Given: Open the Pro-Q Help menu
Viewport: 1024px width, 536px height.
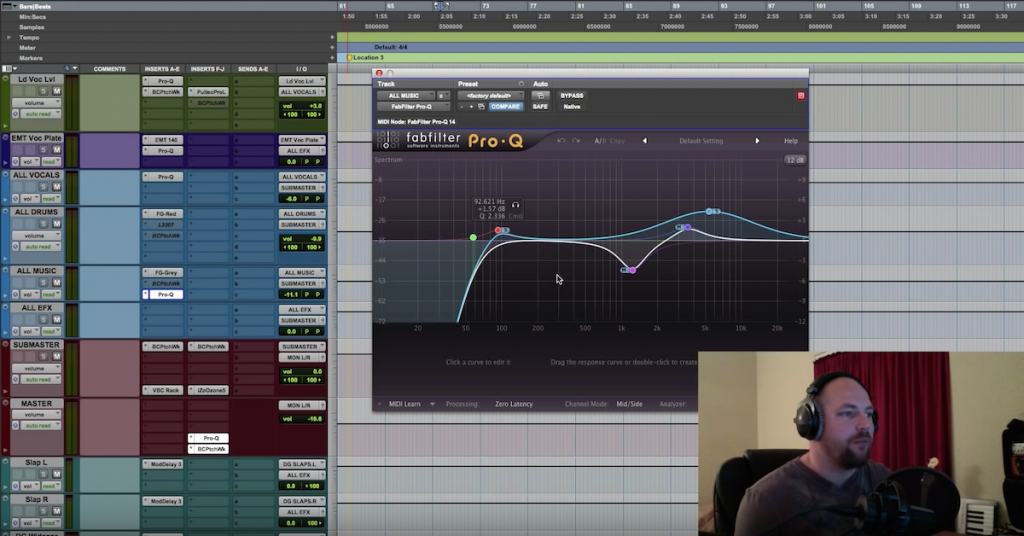Looking at the screenshot, I should pyautogui.click(x=790, y=140).
